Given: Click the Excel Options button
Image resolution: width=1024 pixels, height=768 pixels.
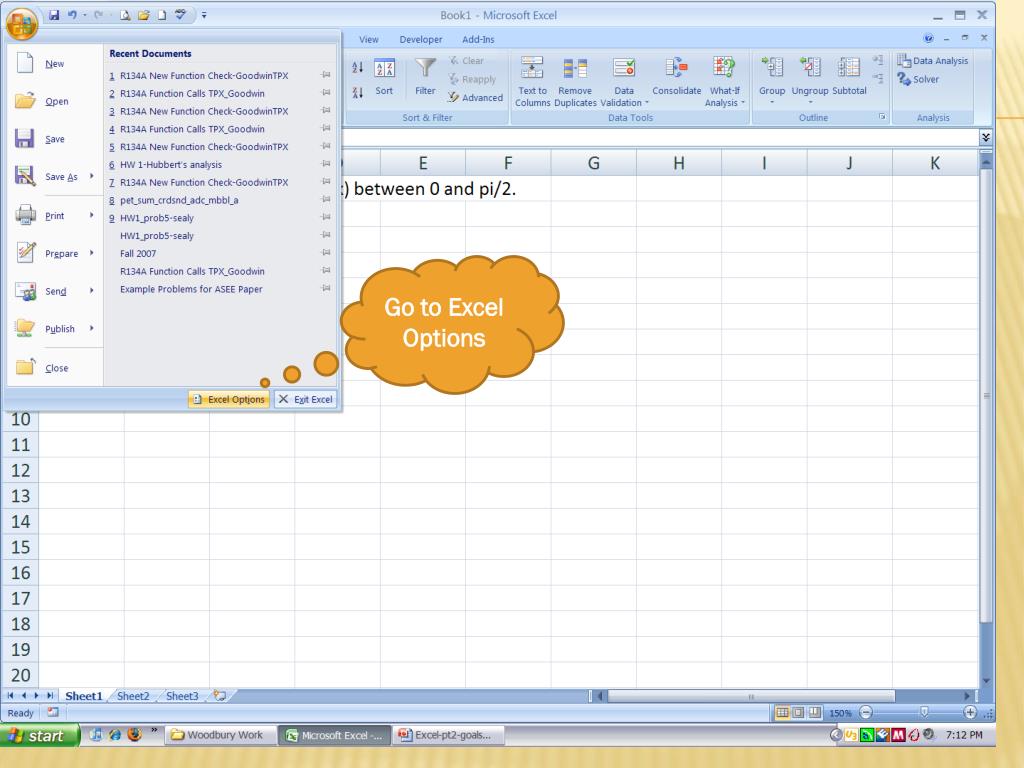Looking at the screenshot, I should [x=229, y=400].
